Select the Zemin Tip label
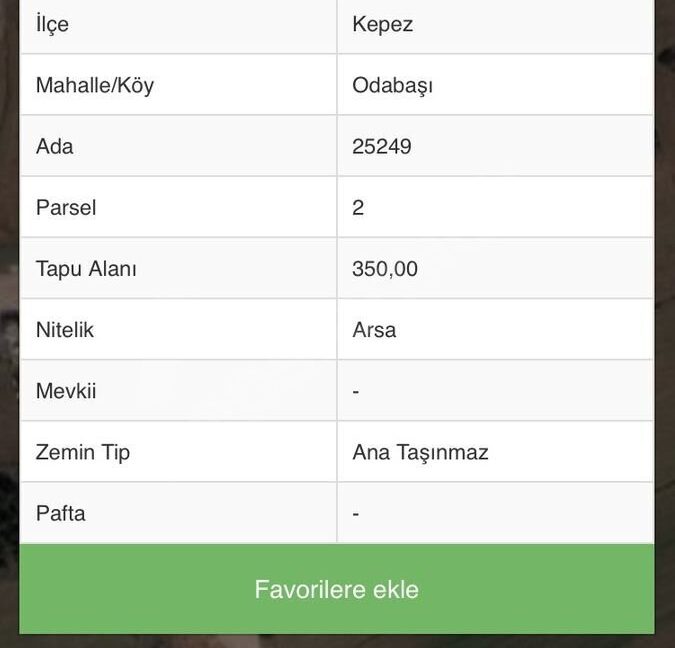The width and height of the screenshot is (675, 648). pyautogui.click(x=83, y=453)
